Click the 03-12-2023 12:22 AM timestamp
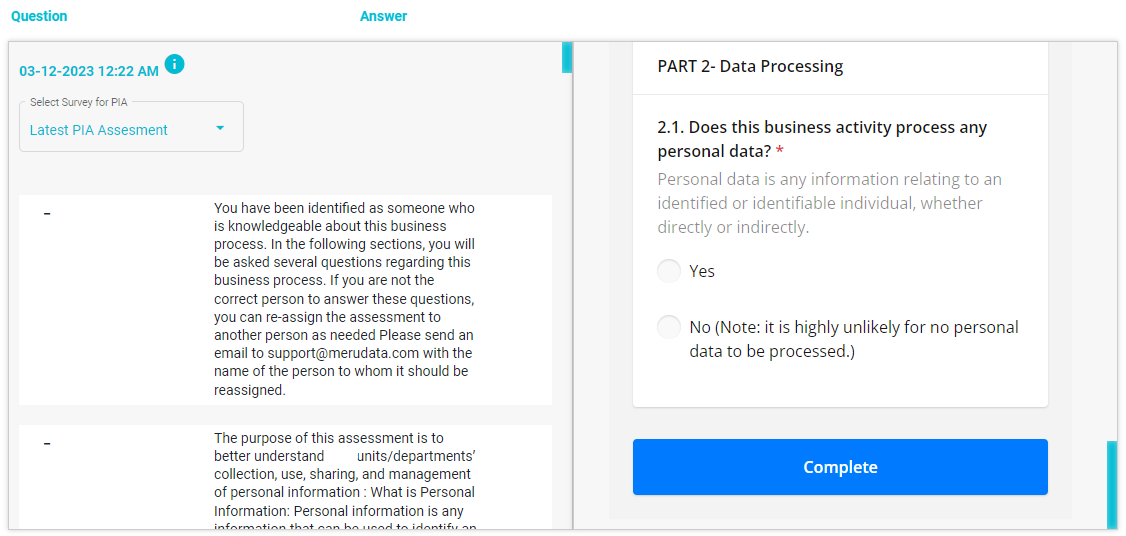The height and width of the screenshot is (536, 1126). pyautogui.click(x=89, y=71)
